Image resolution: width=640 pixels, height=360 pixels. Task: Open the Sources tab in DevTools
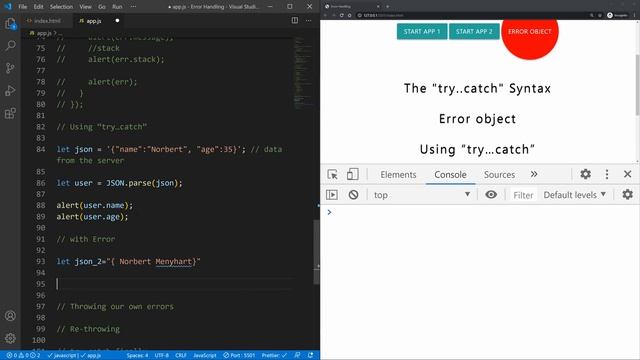(499, 174)
